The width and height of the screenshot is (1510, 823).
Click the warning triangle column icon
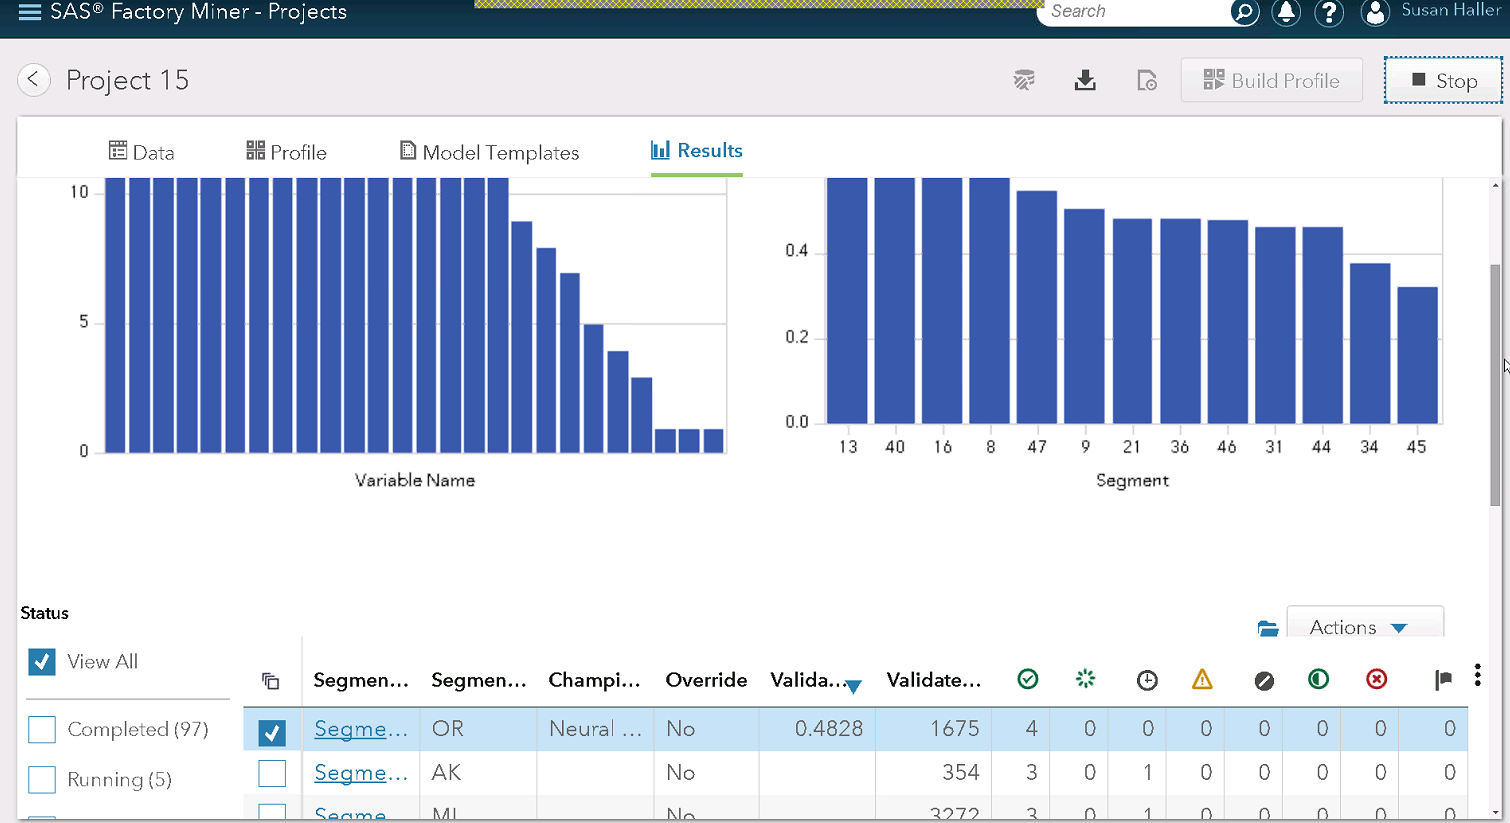(x=1202, y=680)
